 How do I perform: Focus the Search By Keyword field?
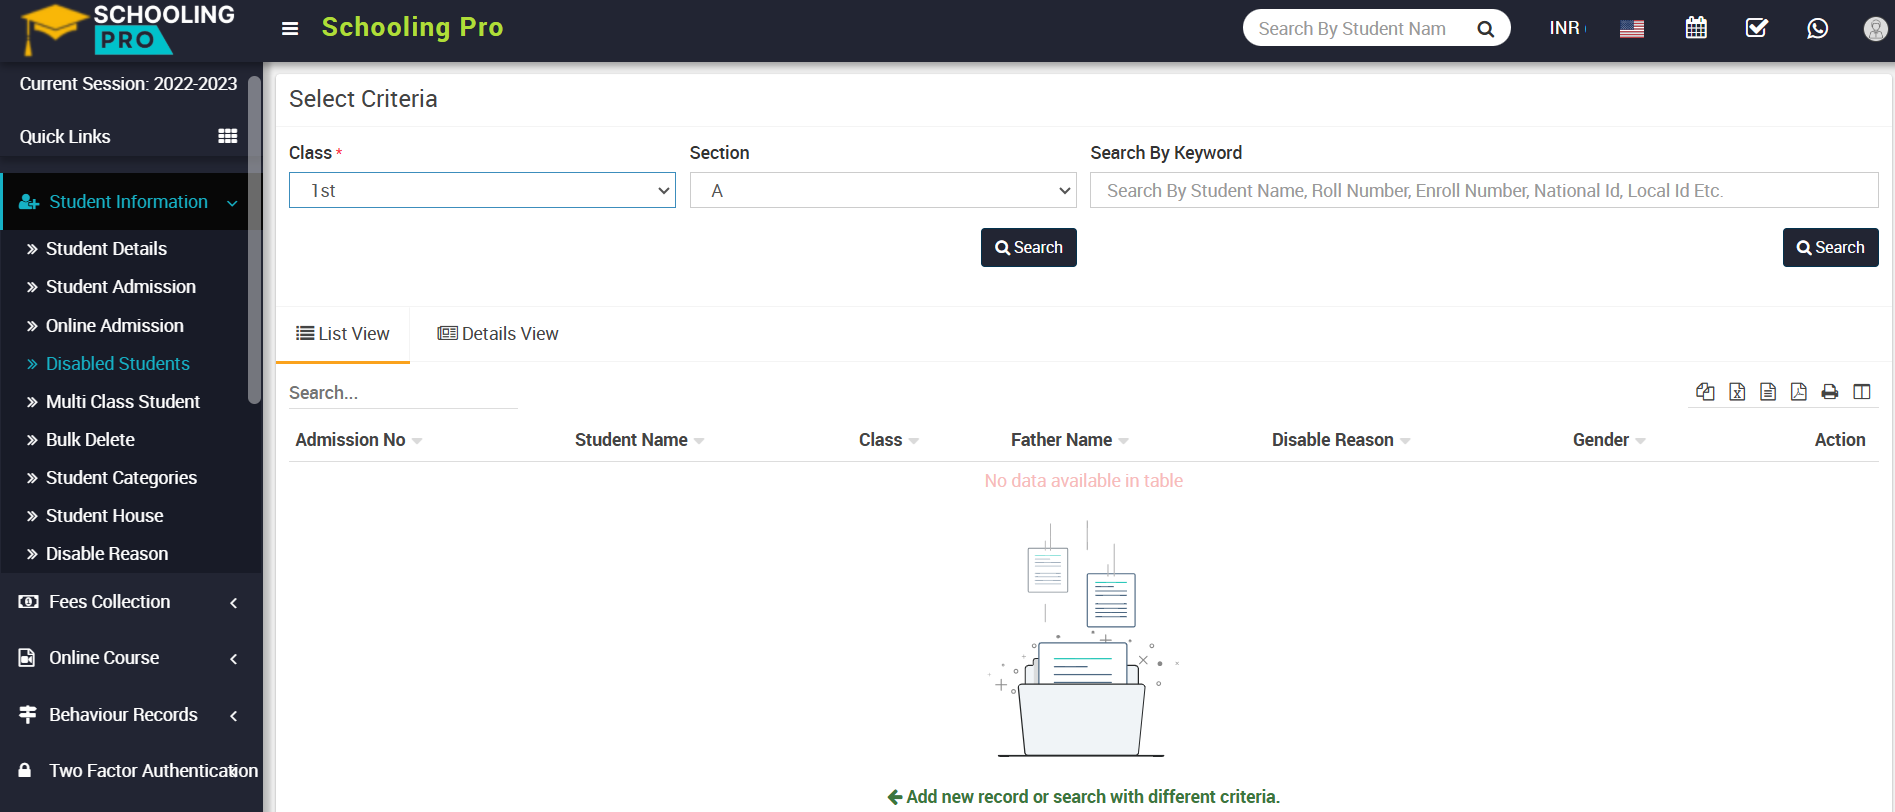coord(1484,190)
